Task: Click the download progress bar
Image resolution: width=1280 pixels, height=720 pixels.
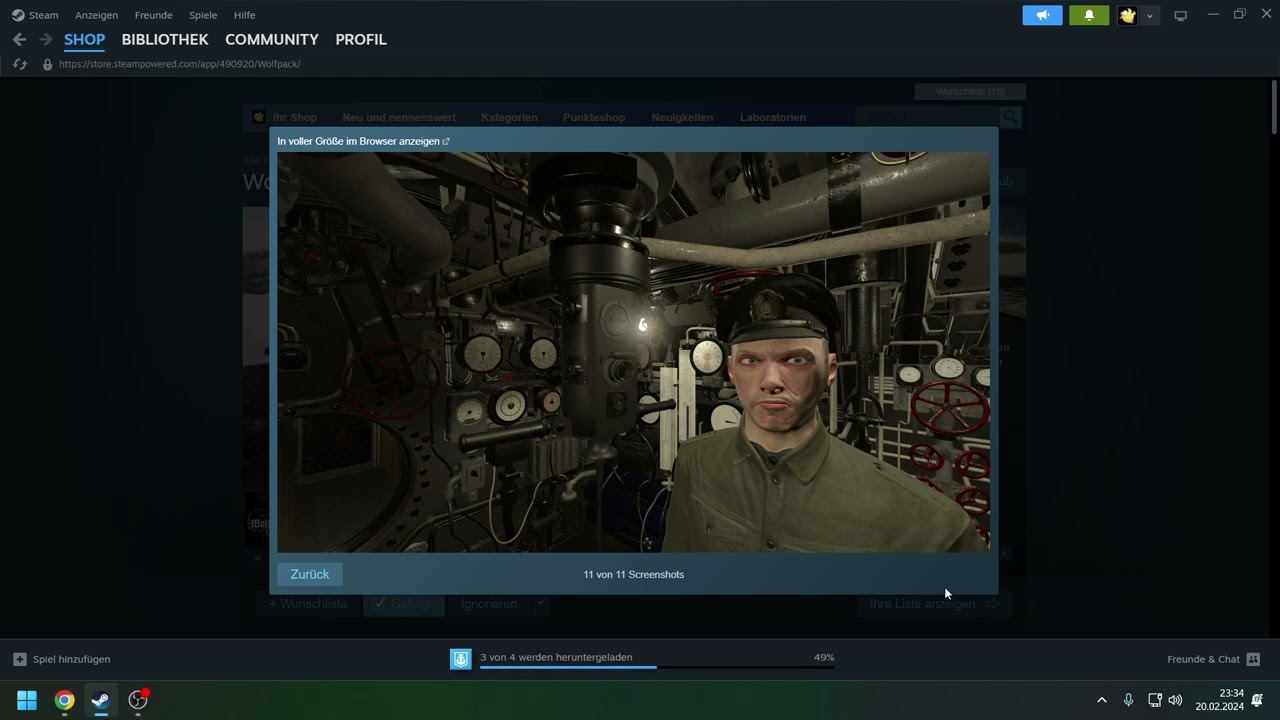Action: (x=657, y=667)
